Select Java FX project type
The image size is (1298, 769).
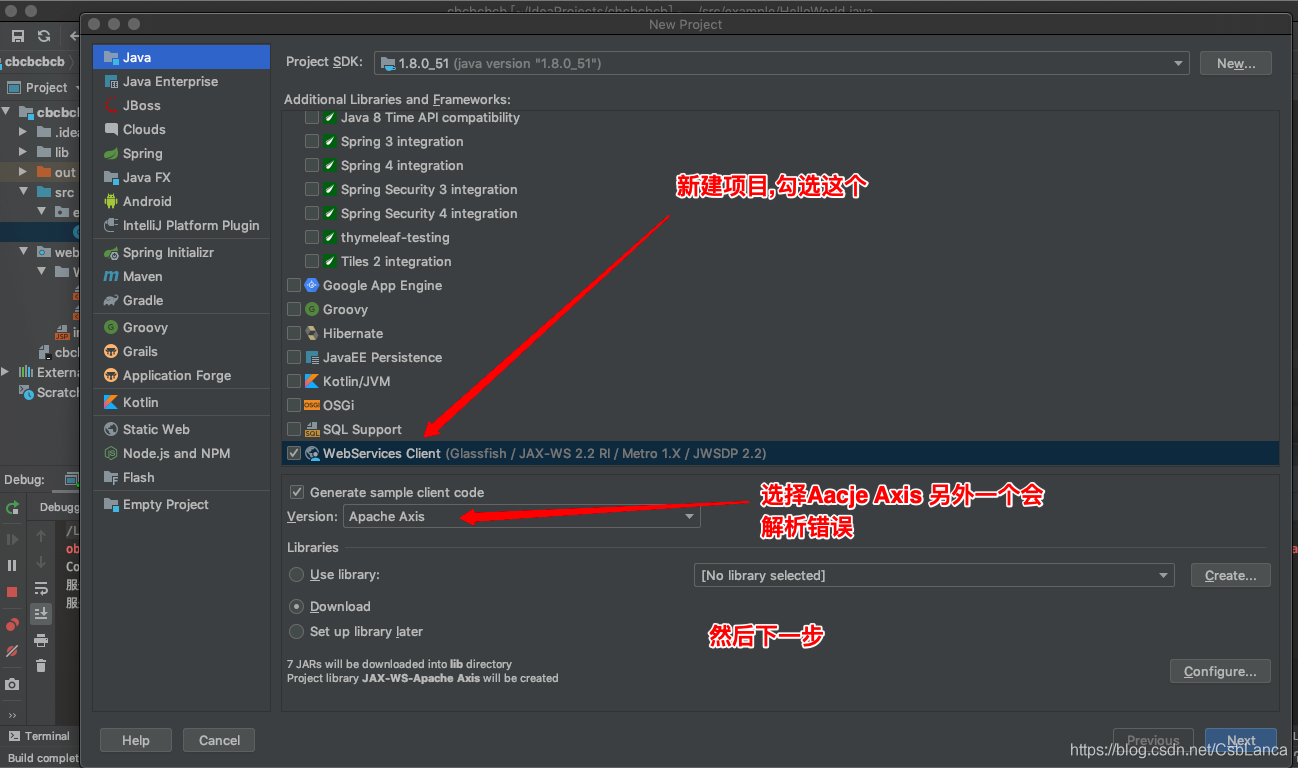tap(181, 177)
